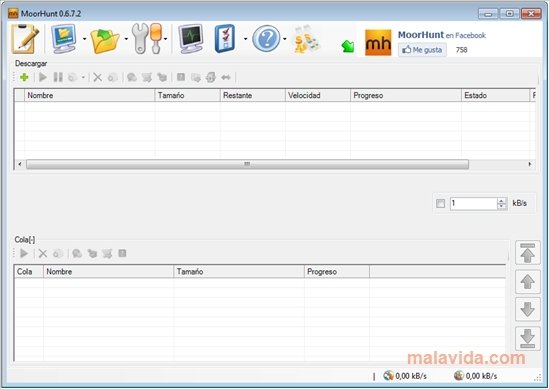Enable the kB/s speed limit checkbox
This screenshot has height=389, width=549.
[x=440, y=203]
